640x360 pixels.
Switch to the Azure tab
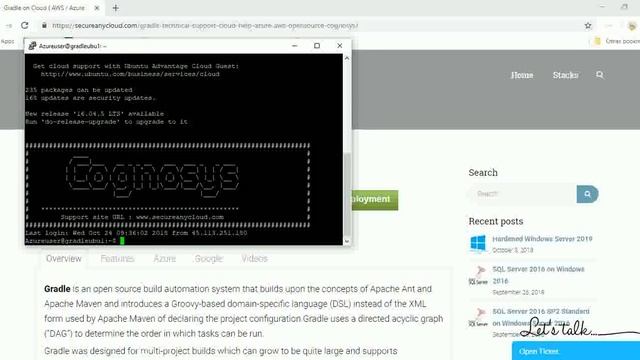pos(164,258)
